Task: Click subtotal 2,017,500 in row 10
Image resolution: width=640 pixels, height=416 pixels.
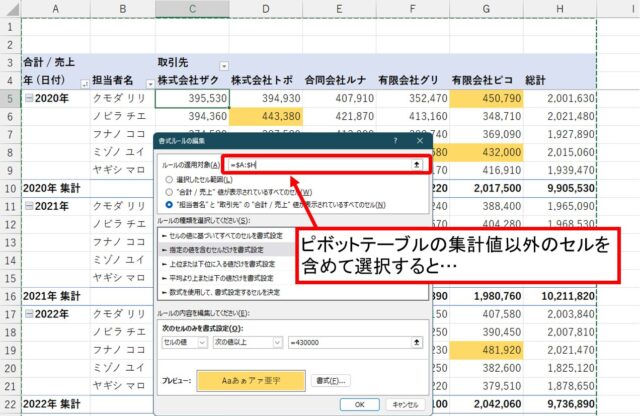Action: pos(498,188)
